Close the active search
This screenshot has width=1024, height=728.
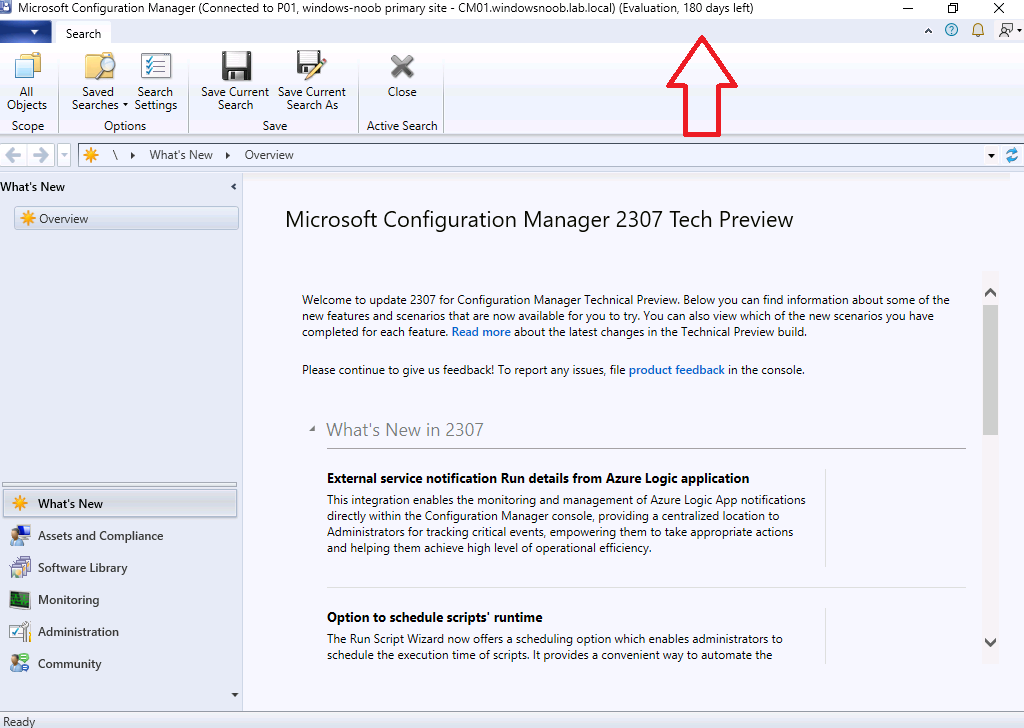pos(402,76)
